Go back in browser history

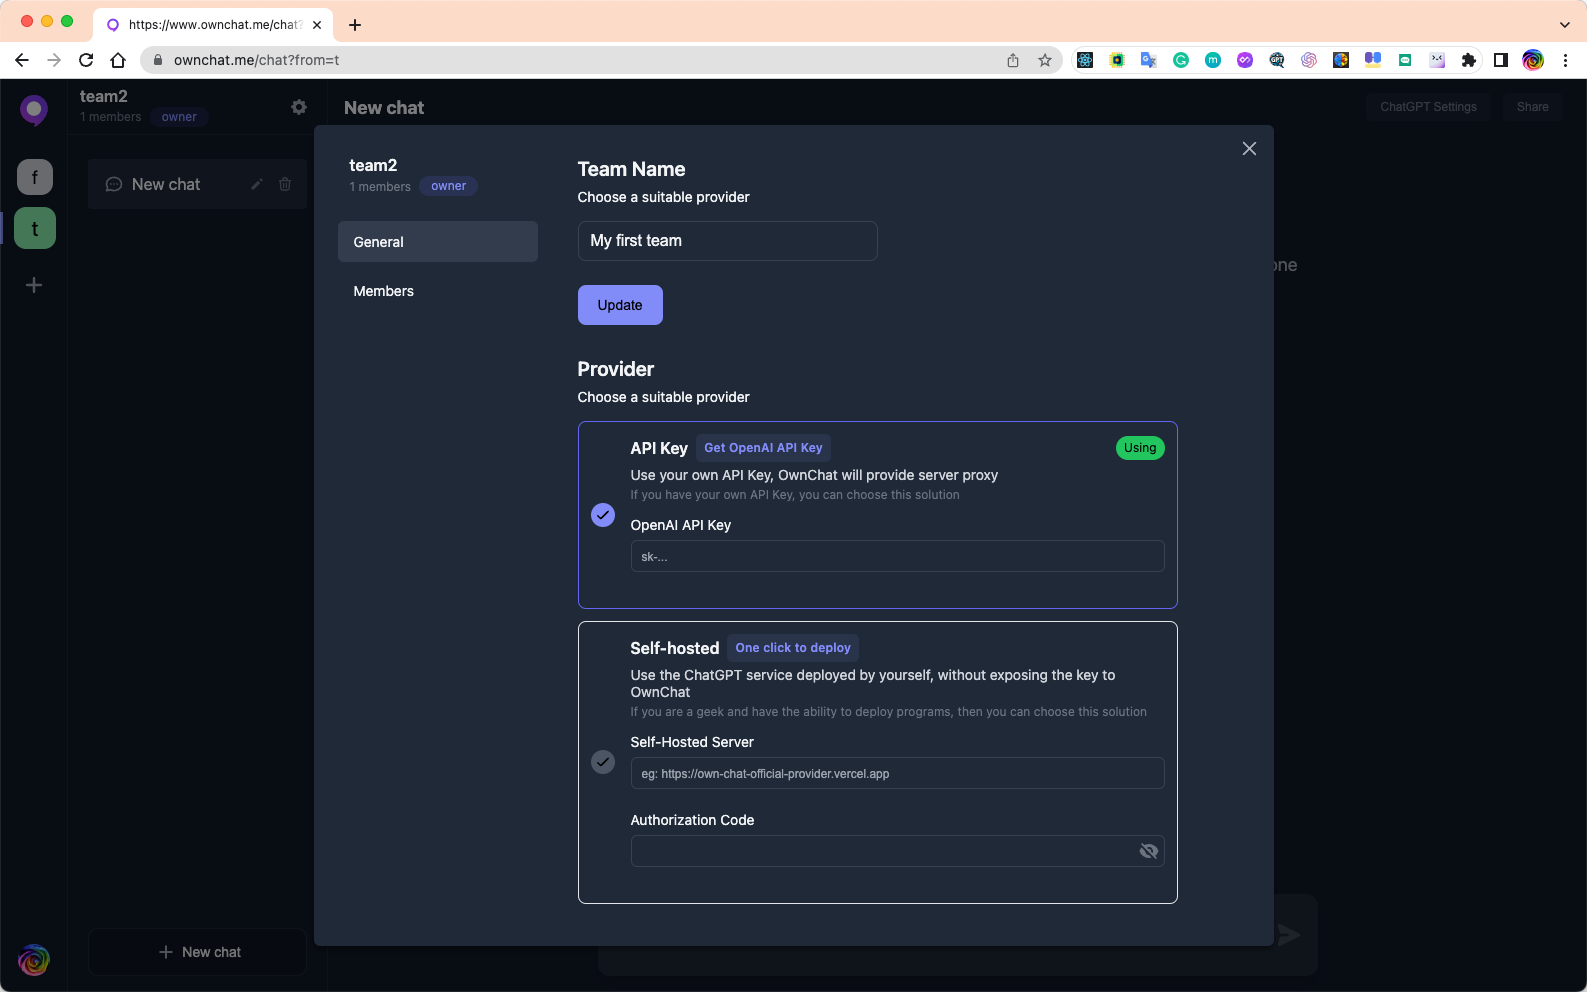tap(22, 60)
